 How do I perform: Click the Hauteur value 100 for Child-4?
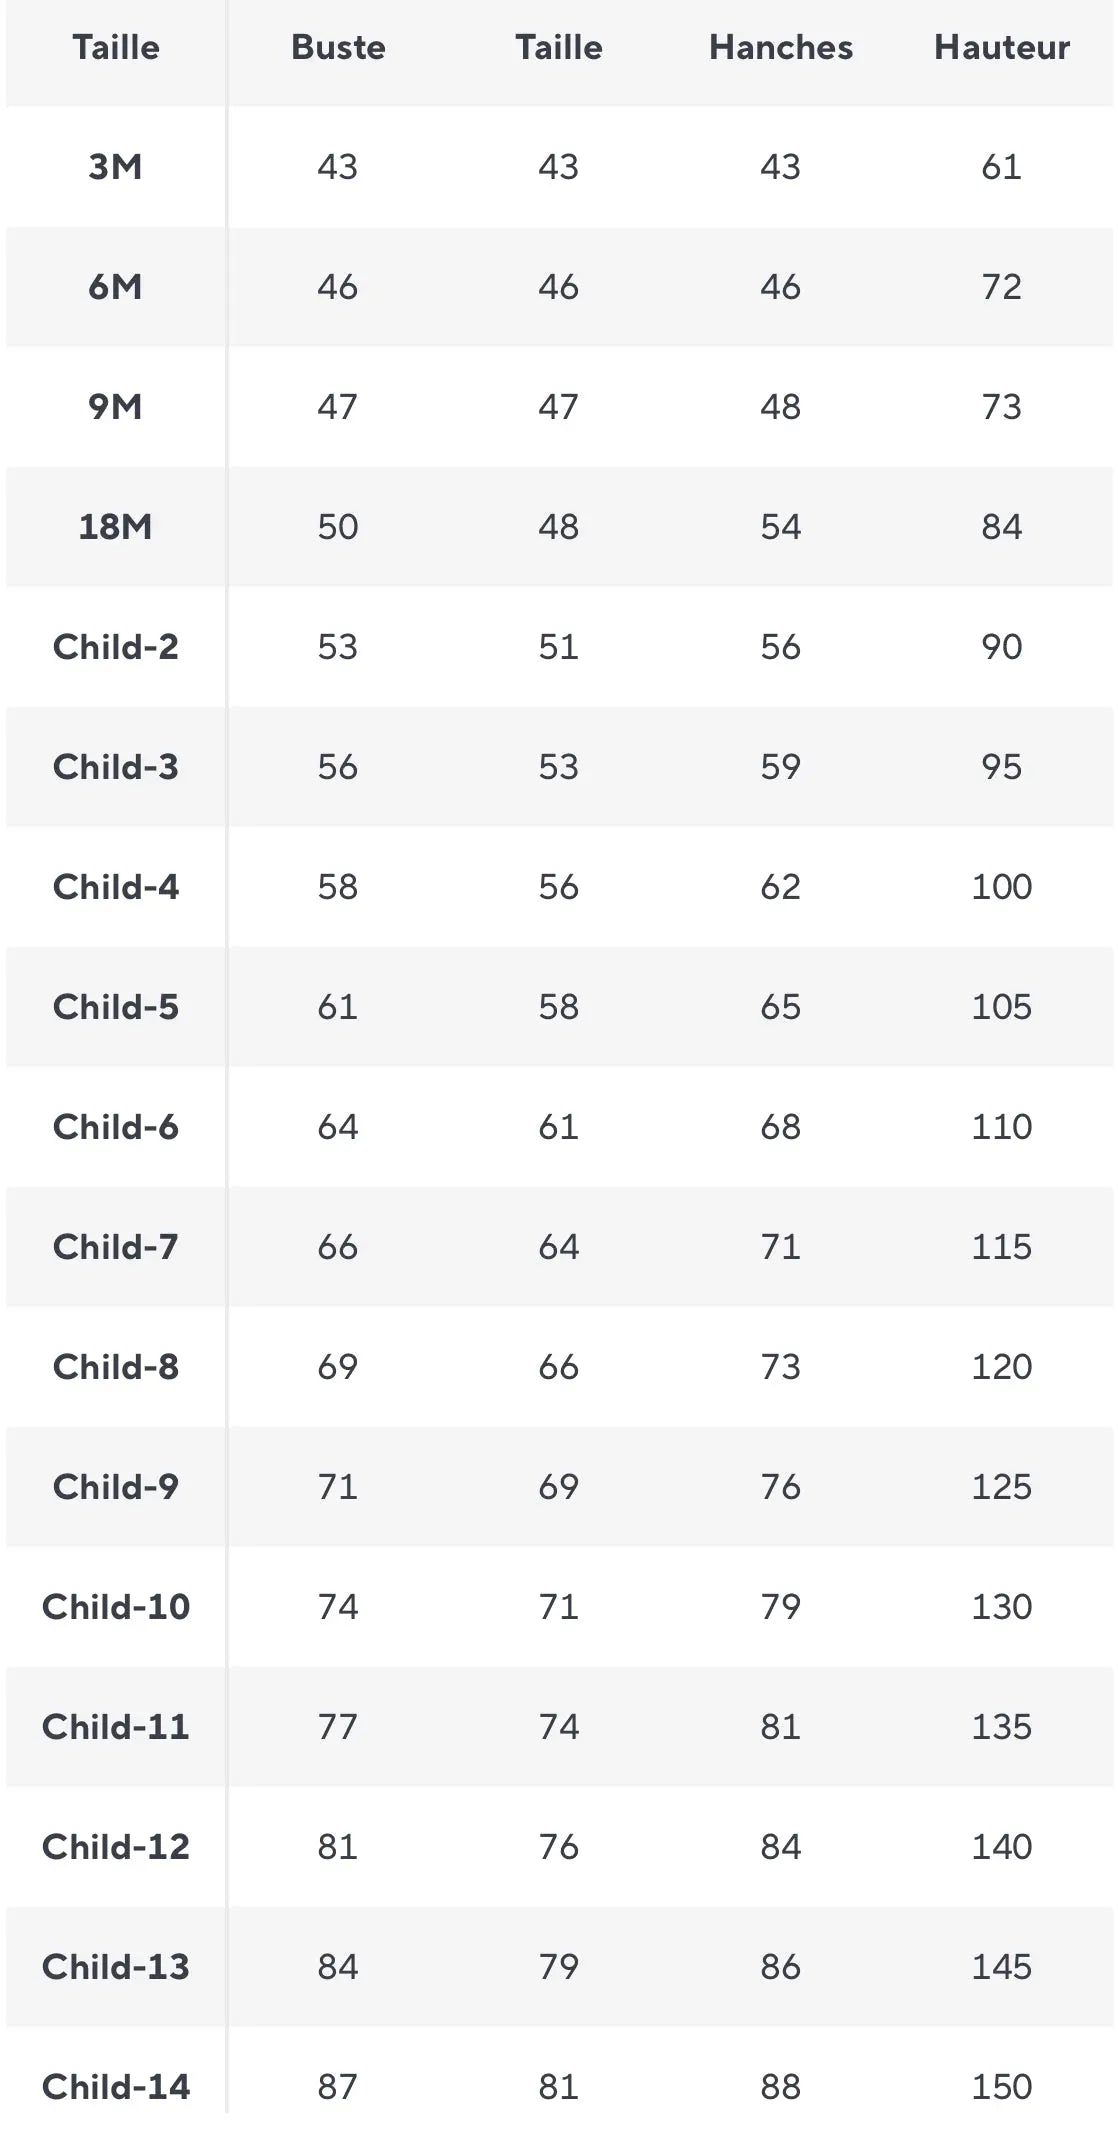[1001, 886]
